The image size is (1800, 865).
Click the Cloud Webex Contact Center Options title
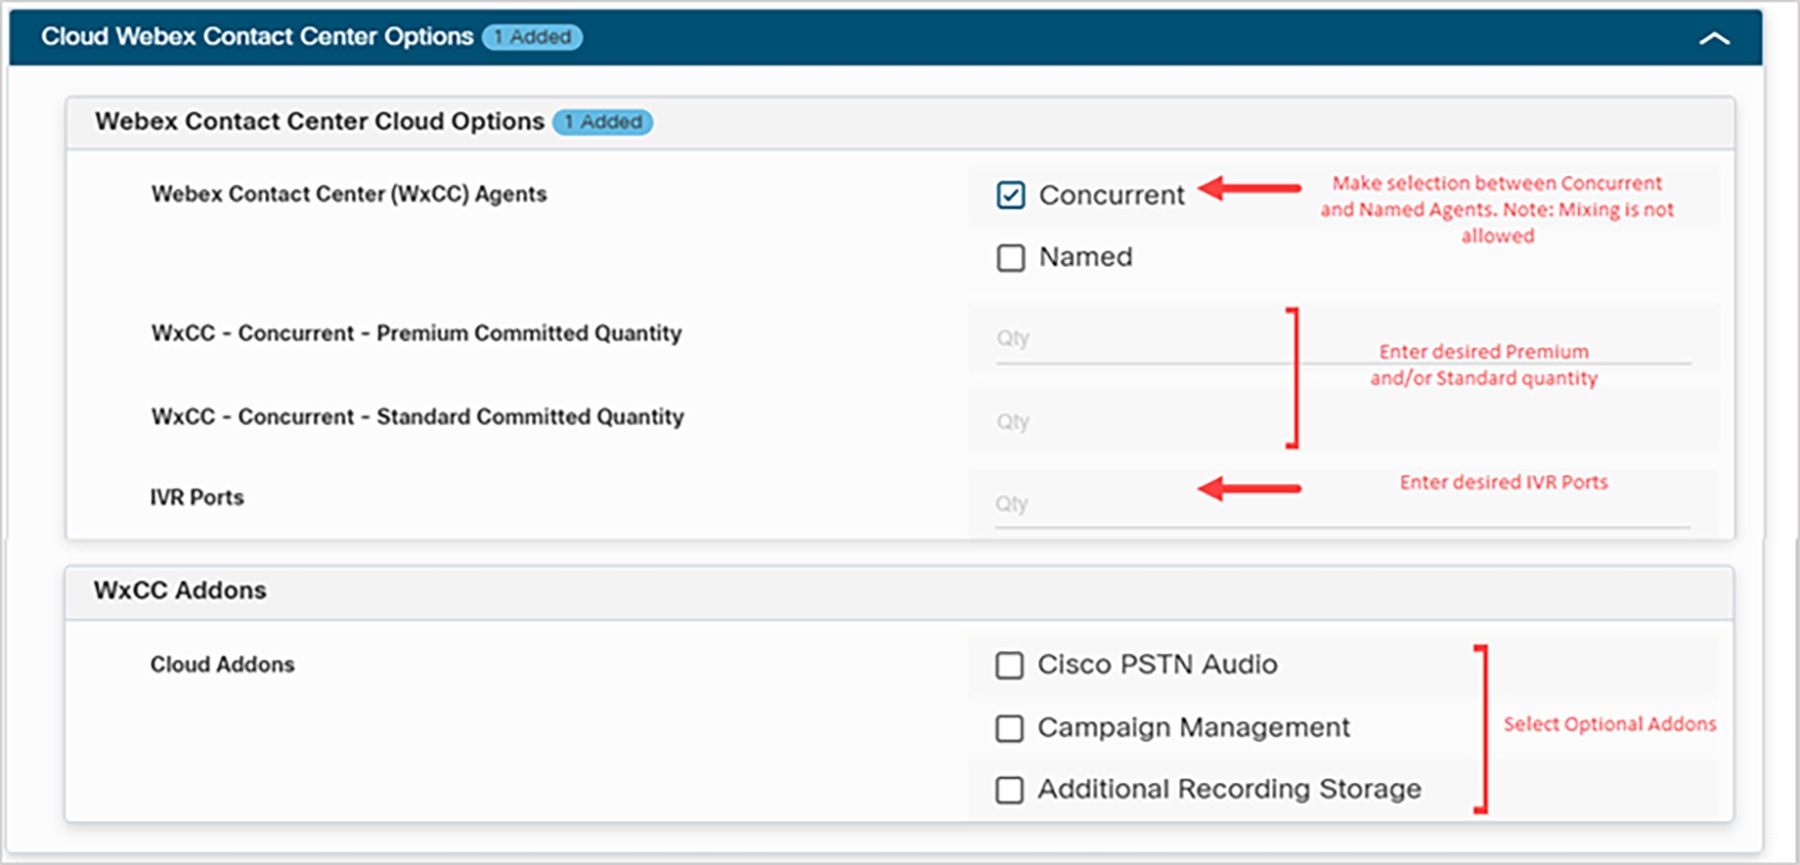257,37
